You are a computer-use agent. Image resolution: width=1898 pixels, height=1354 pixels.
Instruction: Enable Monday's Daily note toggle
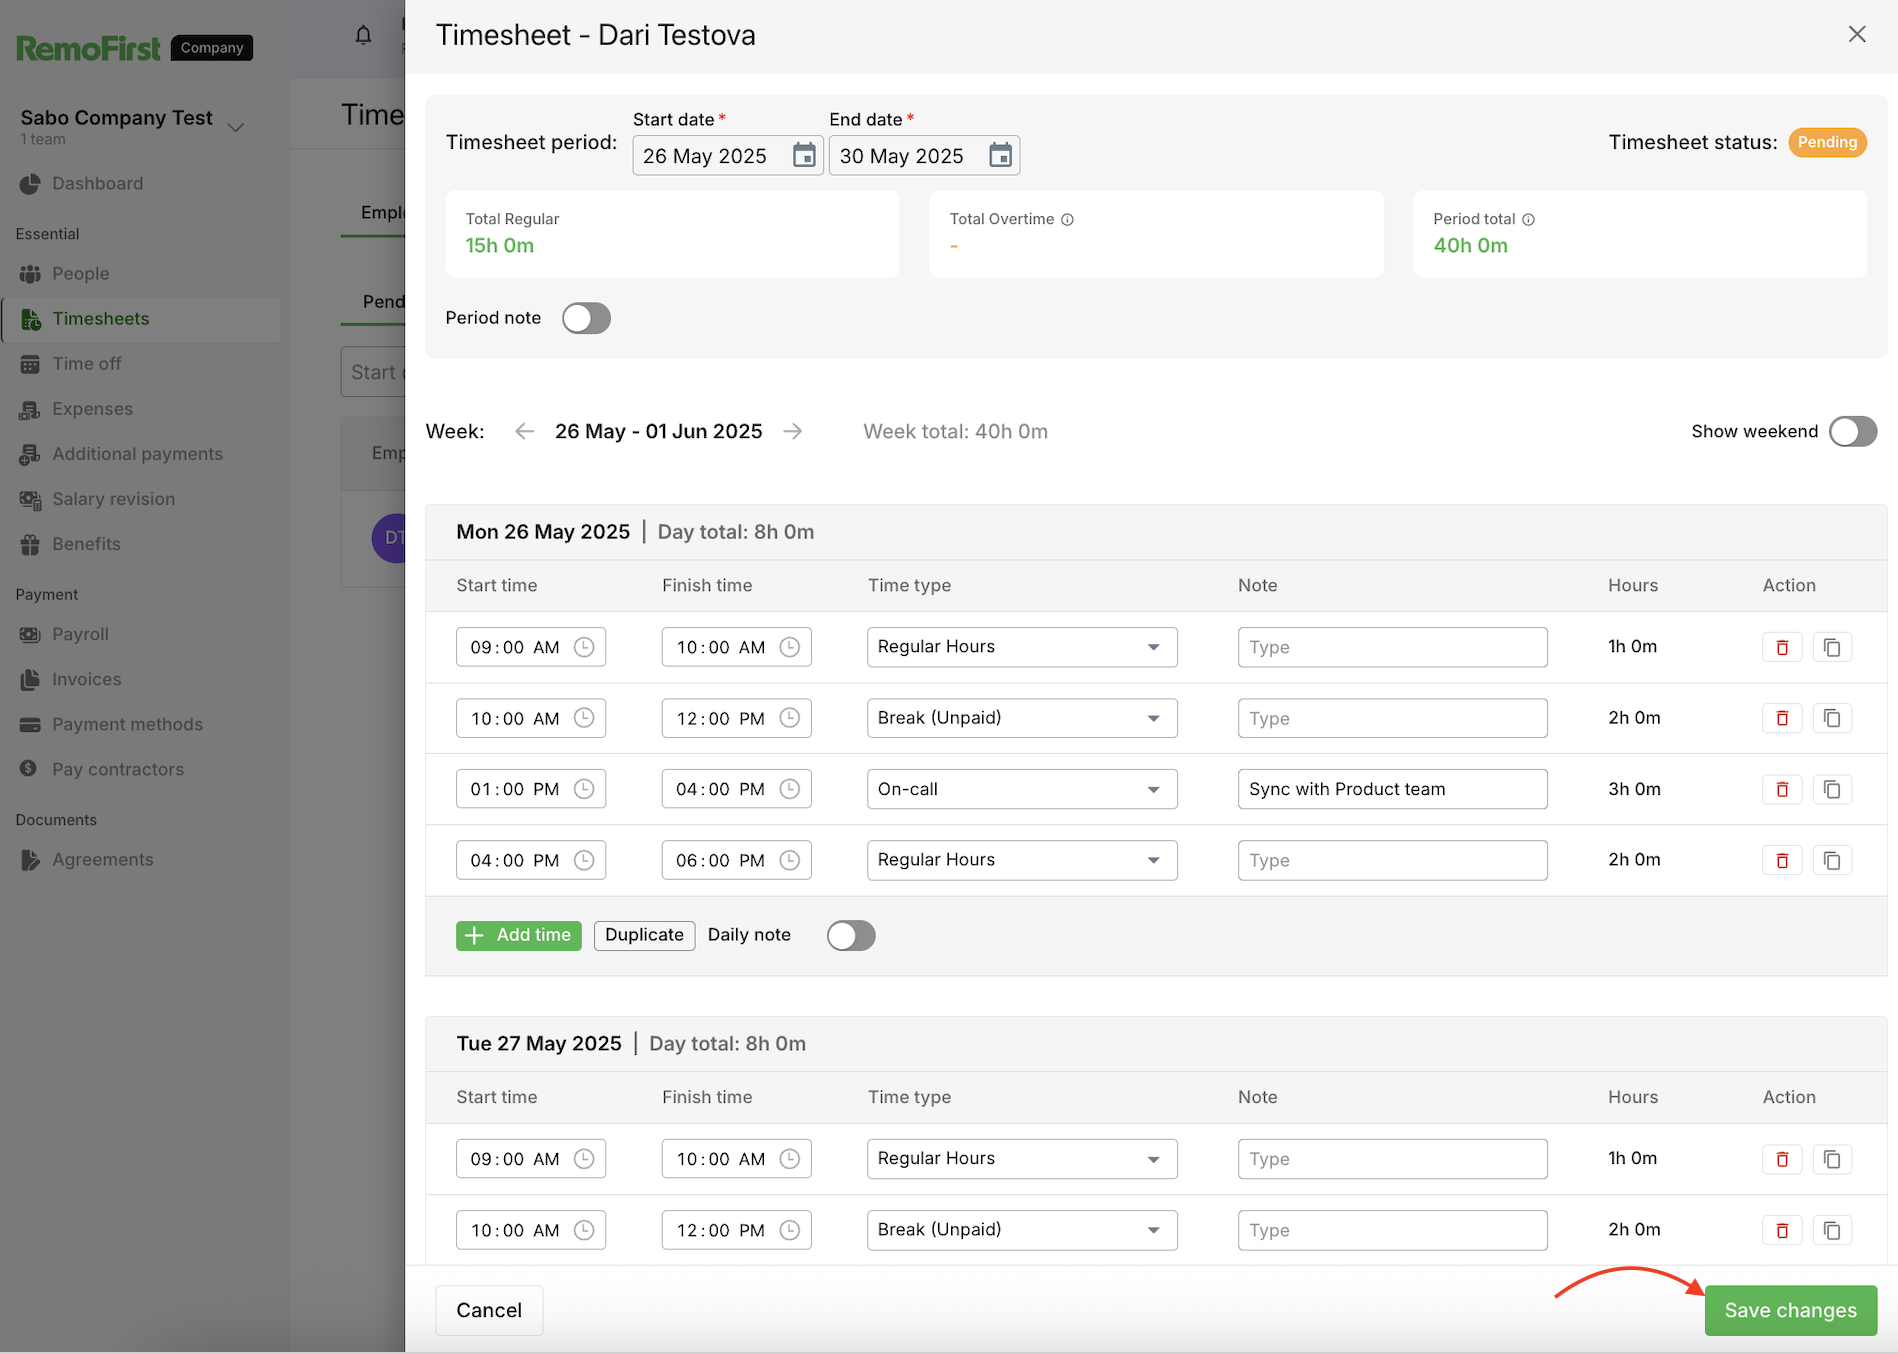[x=850, y=935]
